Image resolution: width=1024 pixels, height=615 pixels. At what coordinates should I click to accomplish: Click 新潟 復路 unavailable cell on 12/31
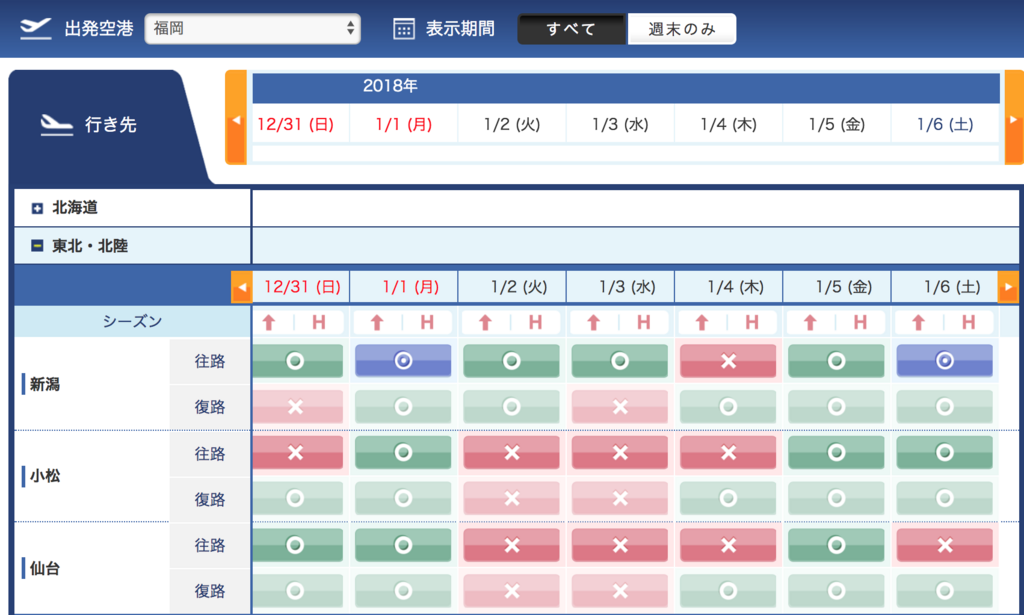[298, 407]
